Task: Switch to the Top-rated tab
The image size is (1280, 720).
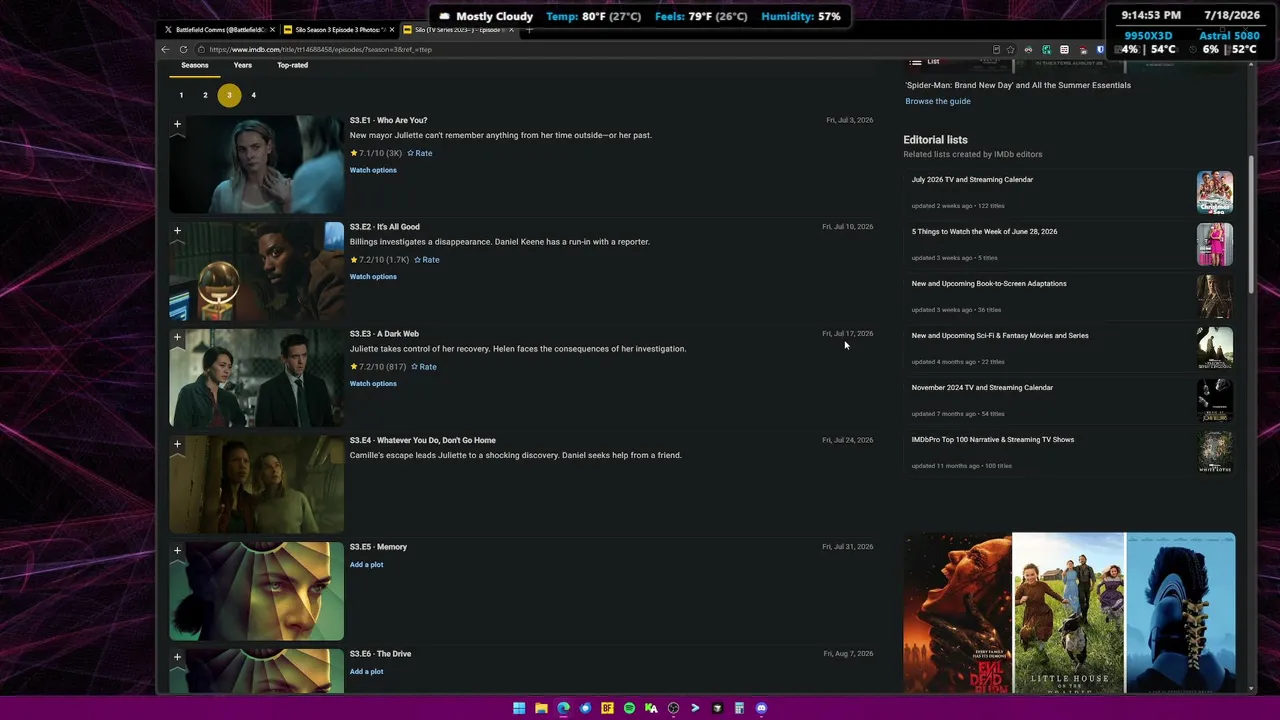Action: [293, 65]
